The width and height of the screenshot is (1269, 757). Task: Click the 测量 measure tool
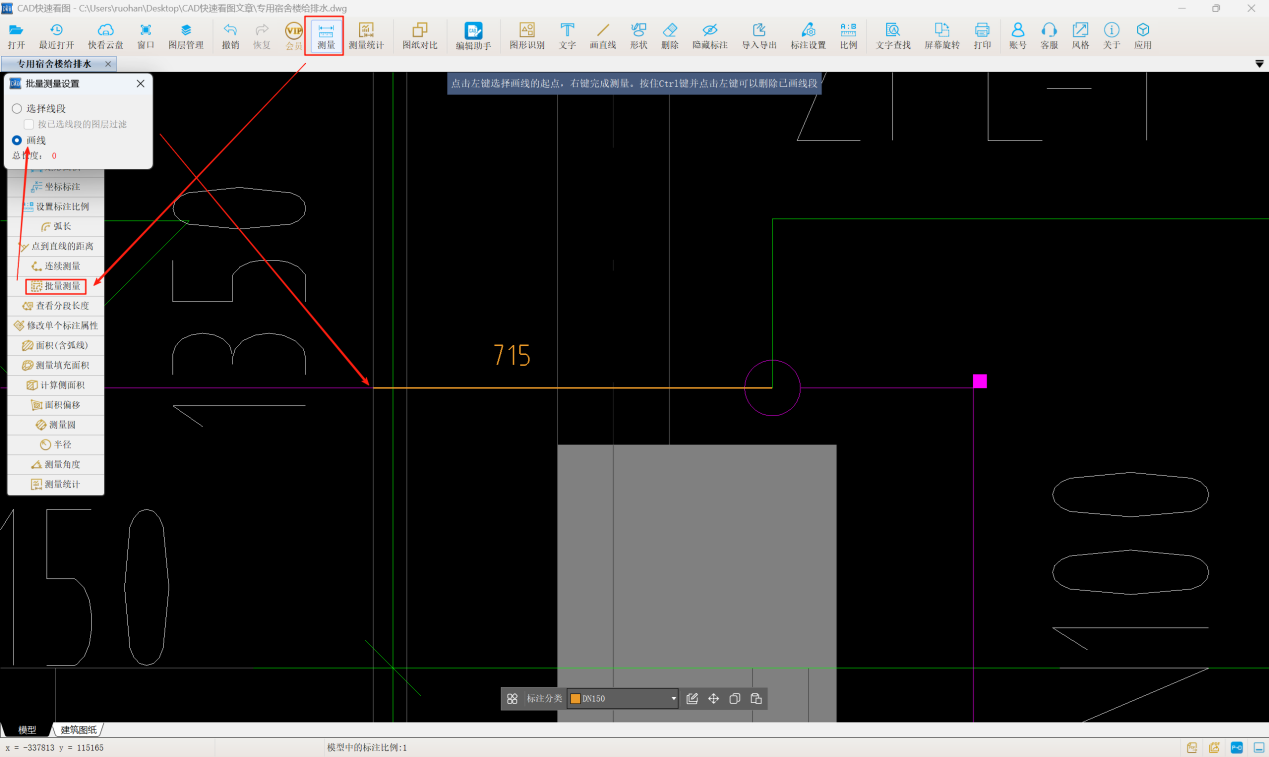pos(325,36)
